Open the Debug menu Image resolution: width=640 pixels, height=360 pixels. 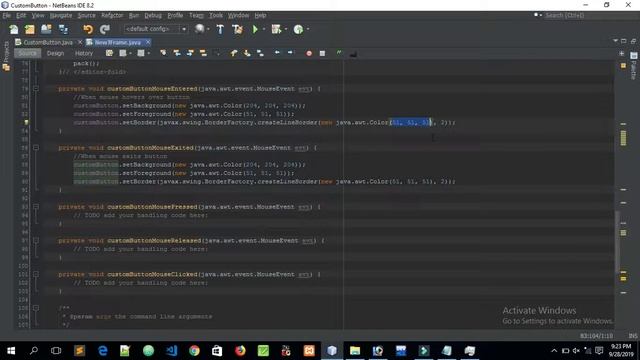pyautogui.click(x=153, y=16)
